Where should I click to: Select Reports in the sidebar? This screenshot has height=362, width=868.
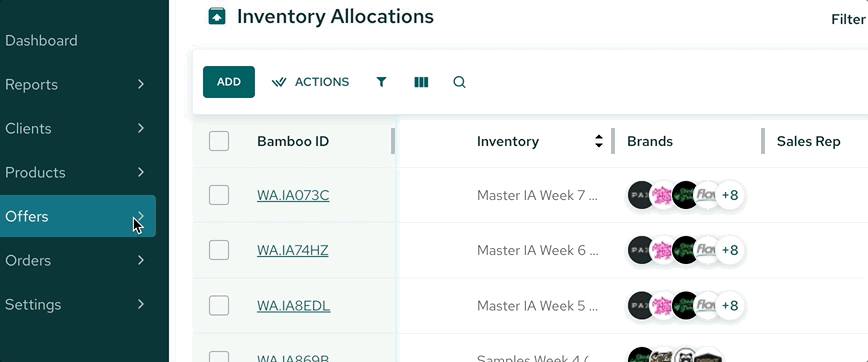pos(32,85)
